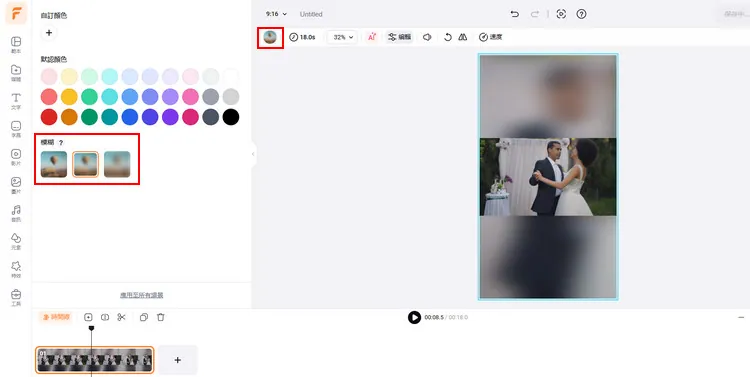Click the AI tools icon
The height and width of the screenshot is (377, 750).
372,37
